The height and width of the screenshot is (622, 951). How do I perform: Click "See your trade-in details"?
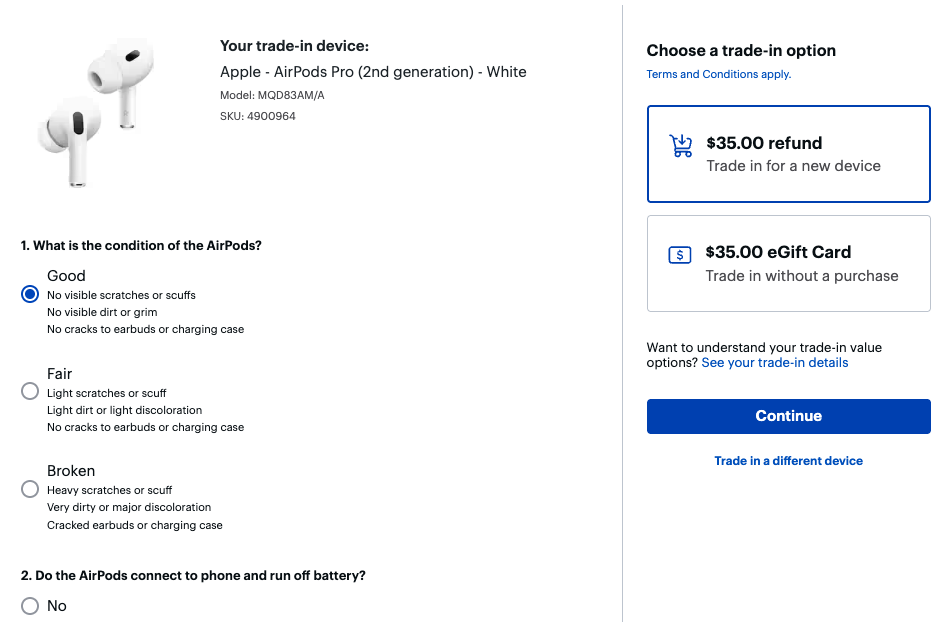click(x=774, y=363)
